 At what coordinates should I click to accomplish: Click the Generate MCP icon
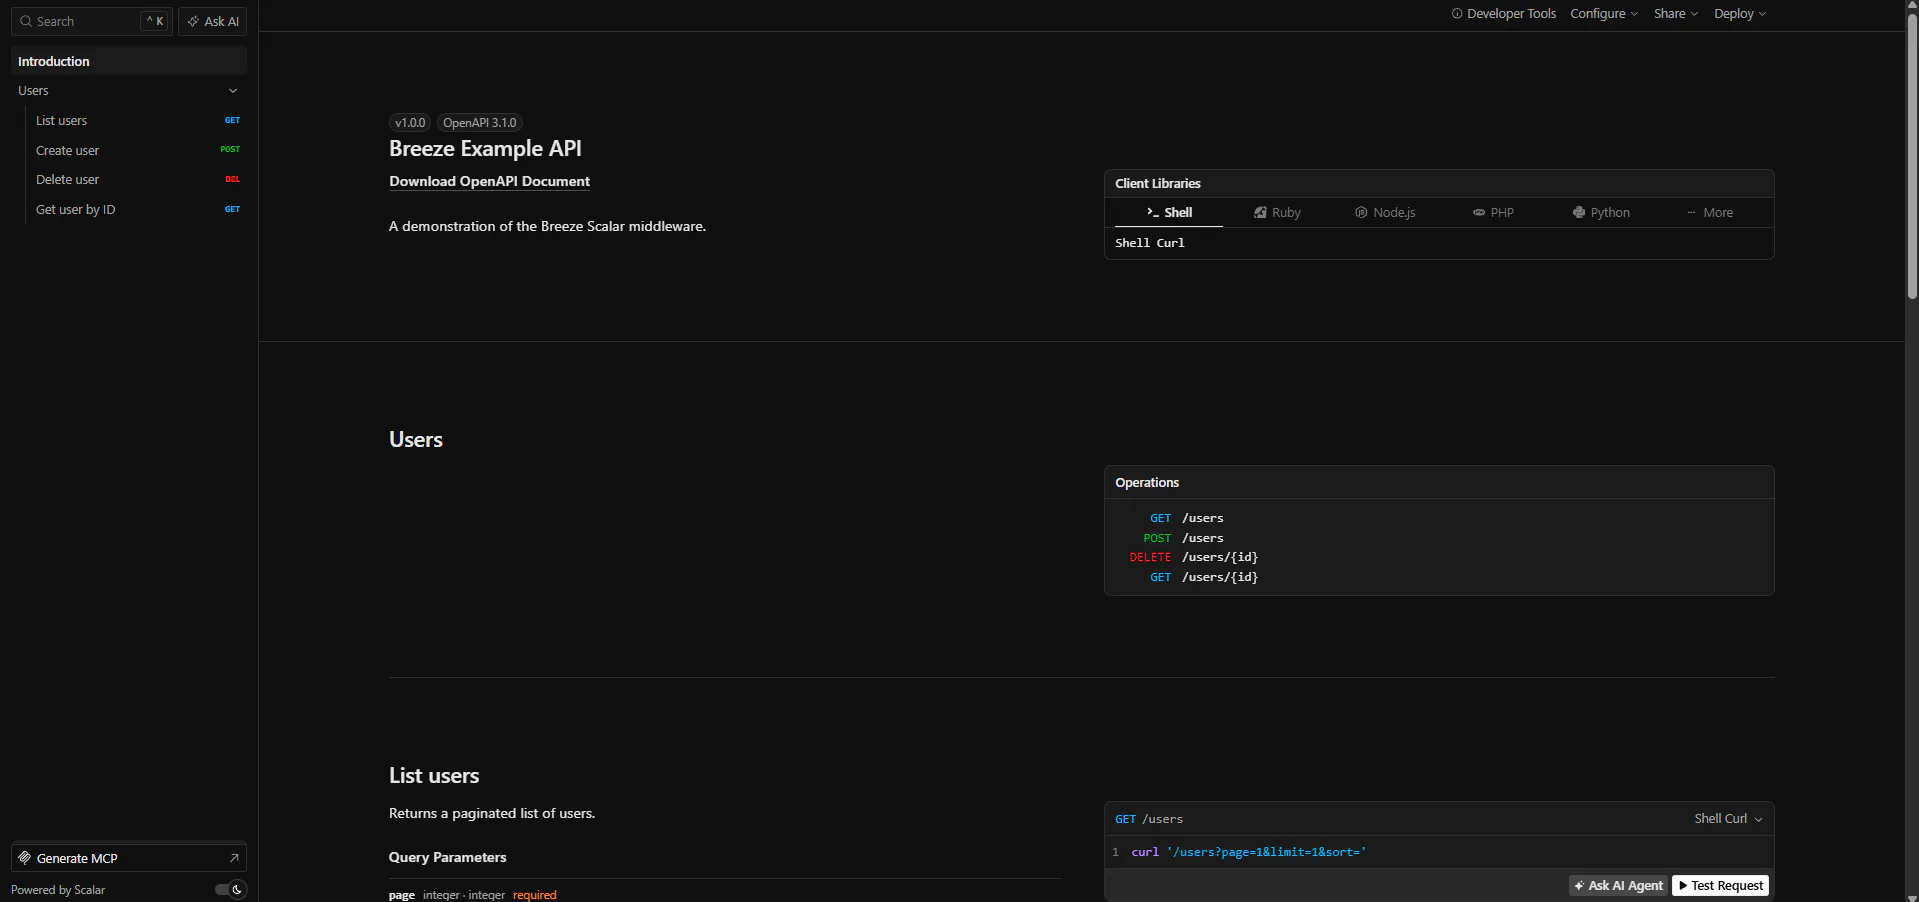[x=25, y=858]
